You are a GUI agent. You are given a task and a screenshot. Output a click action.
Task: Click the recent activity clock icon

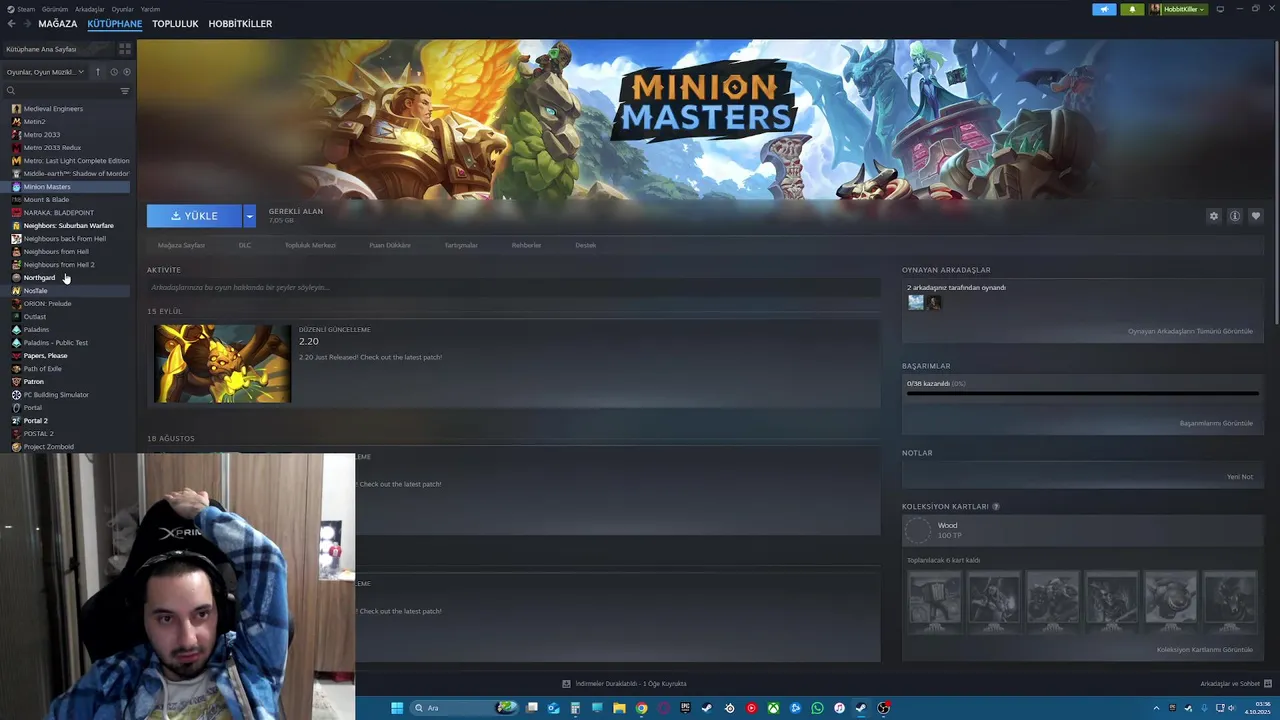[114, 72]
